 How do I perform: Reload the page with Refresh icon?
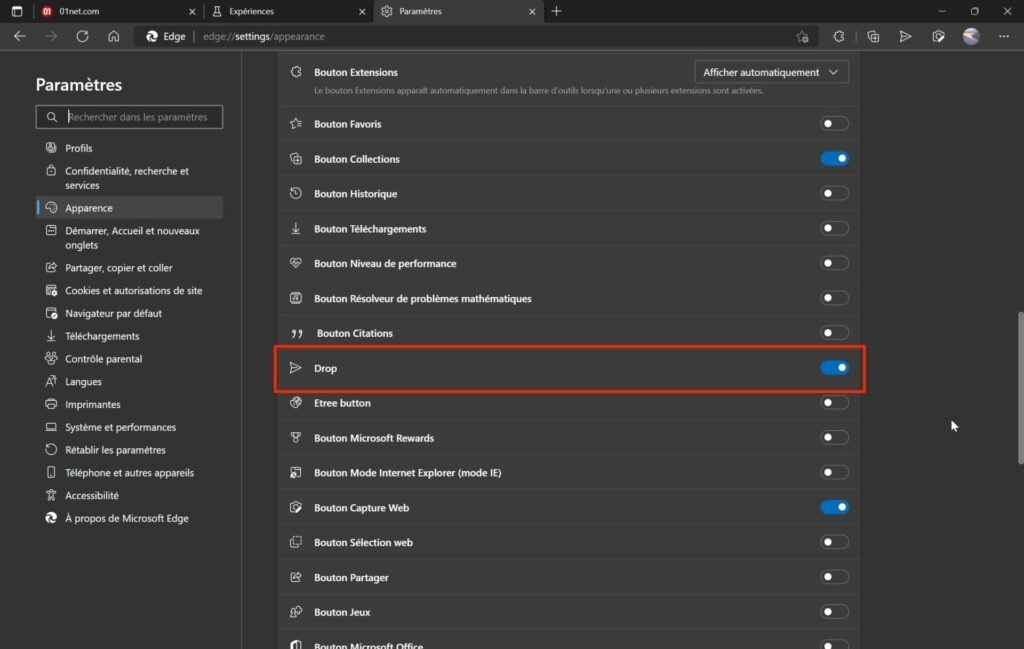coord(82,37)
